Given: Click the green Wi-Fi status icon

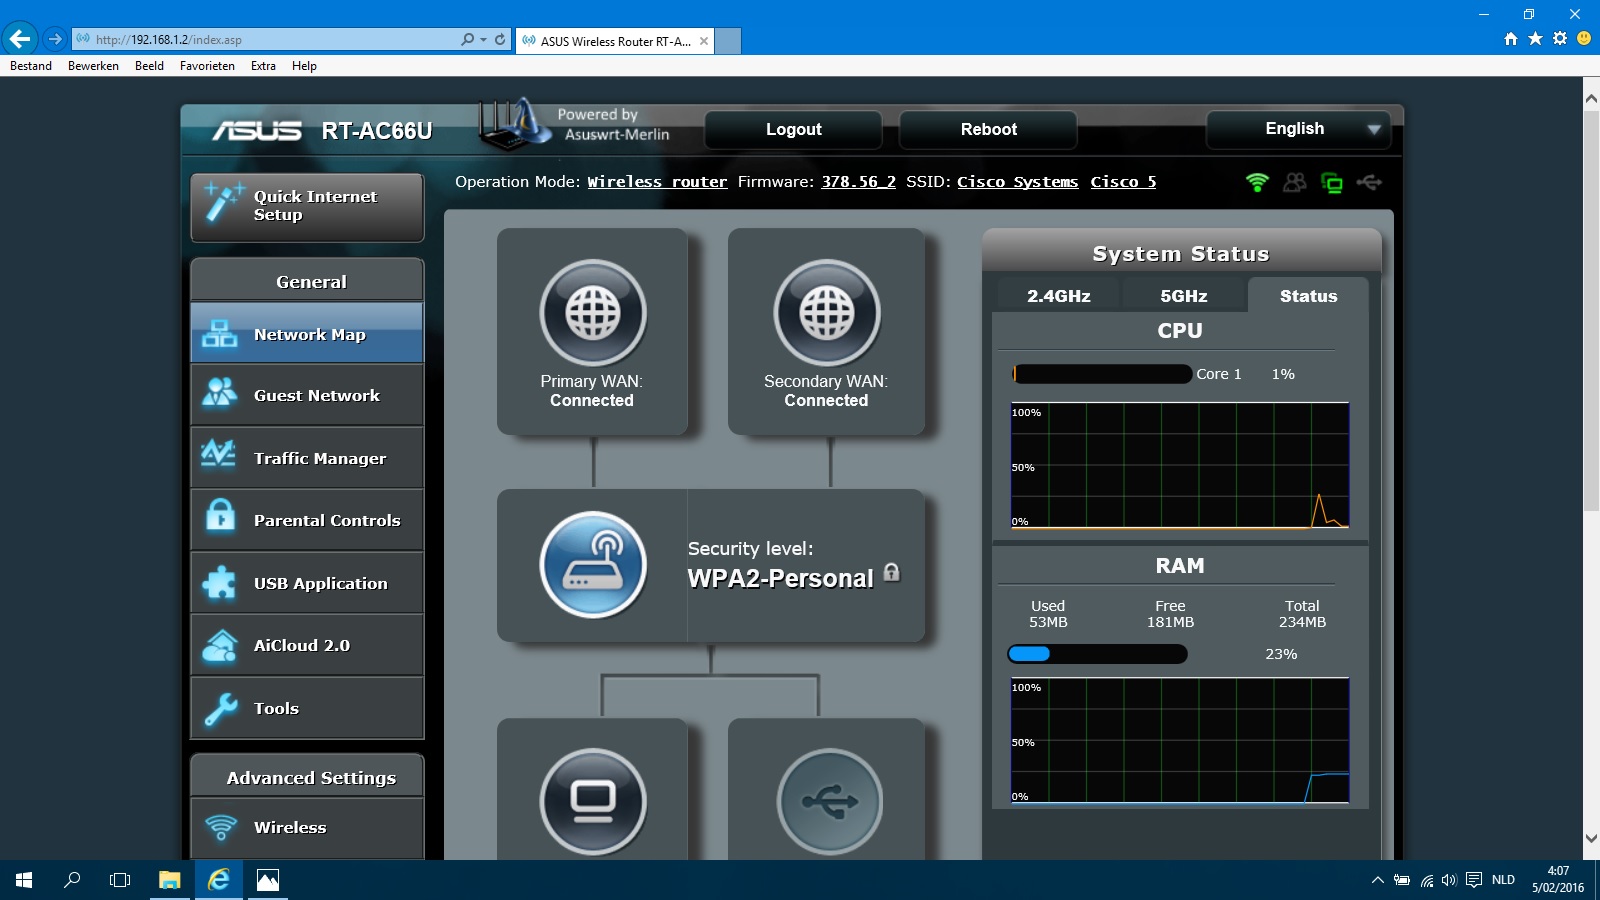Looking at the screenshot, I should pos(1257,182).
